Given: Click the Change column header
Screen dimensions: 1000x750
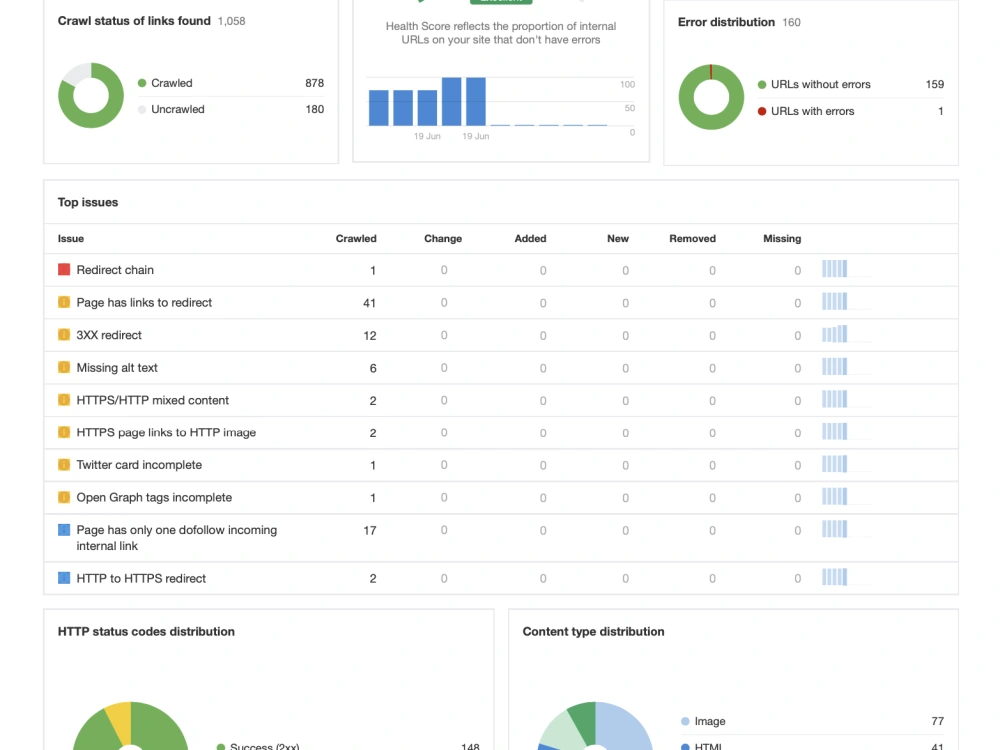Looking at the screenshot, I should tap(443, 239).
